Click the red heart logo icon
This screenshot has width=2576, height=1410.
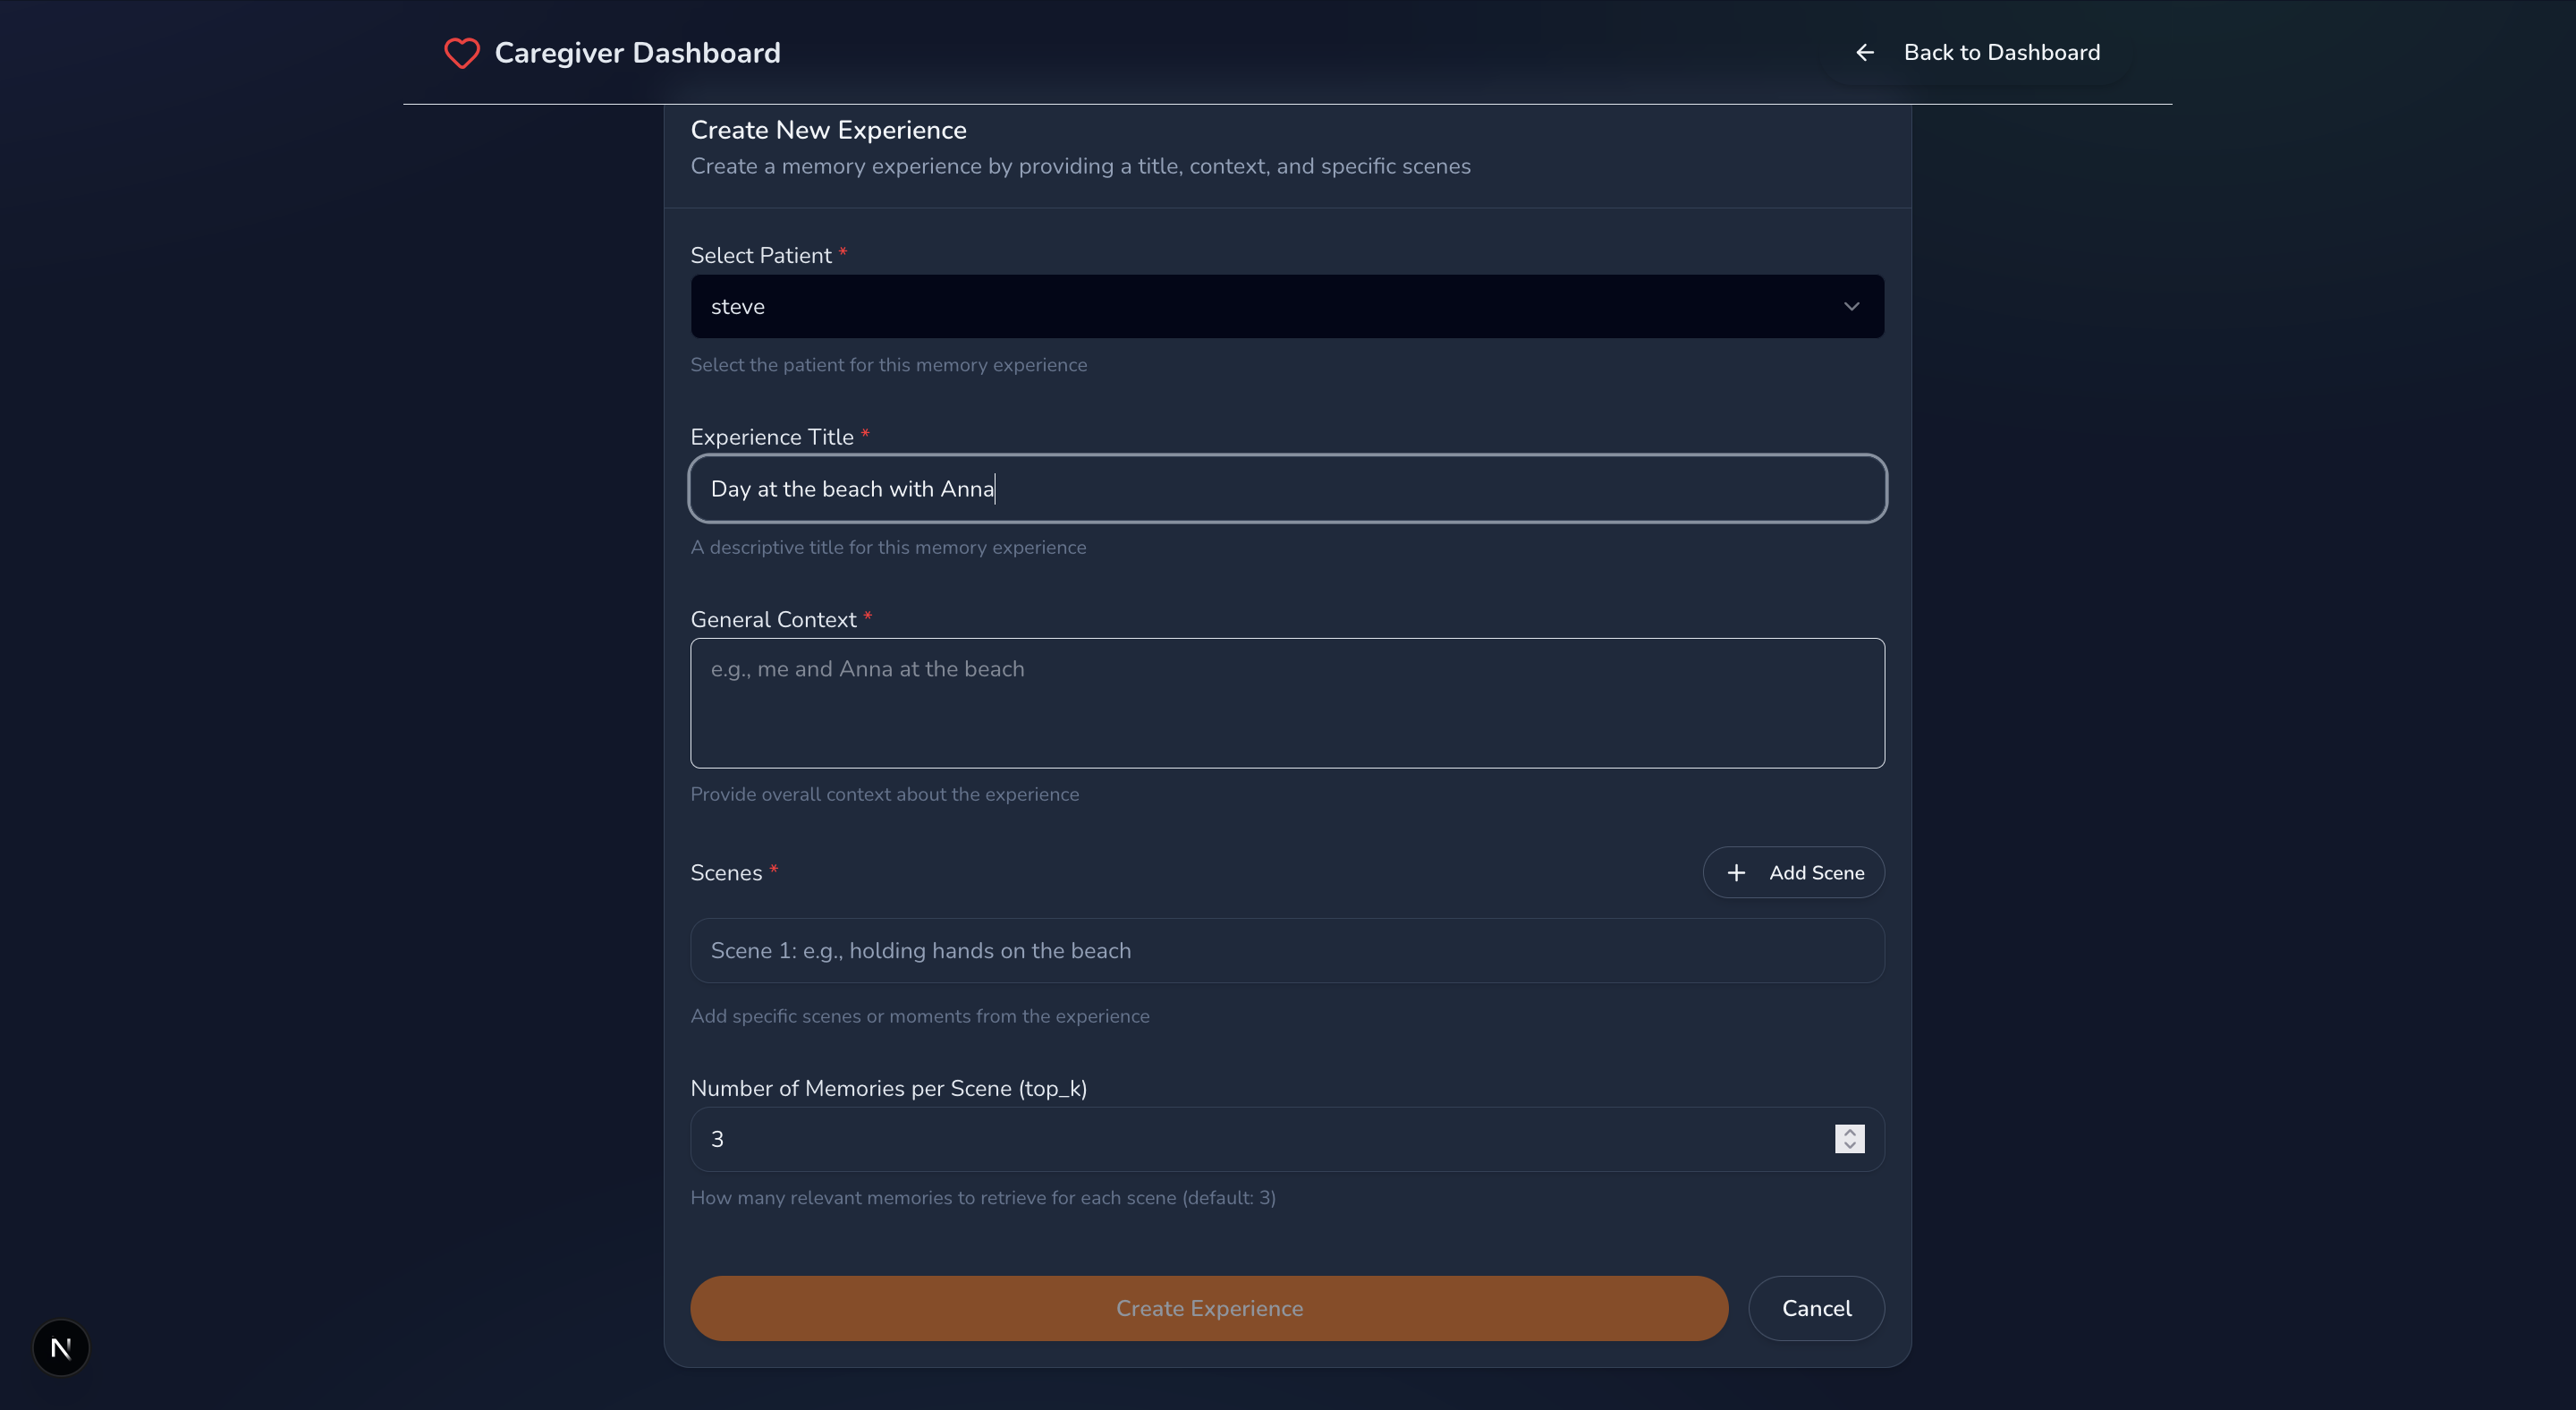point(461,53)
